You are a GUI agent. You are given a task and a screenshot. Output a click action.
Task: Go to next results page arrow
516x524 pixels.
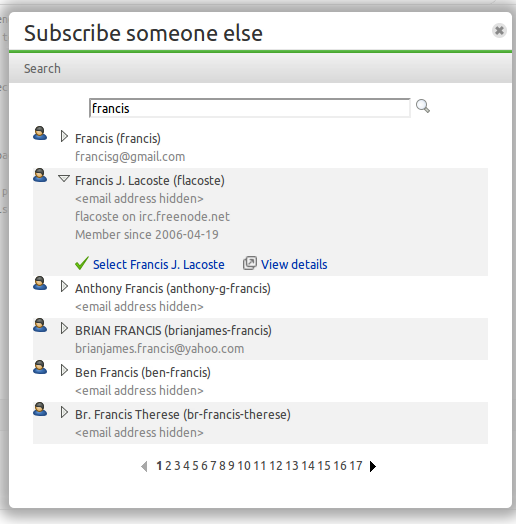click(x=373, y=466)
